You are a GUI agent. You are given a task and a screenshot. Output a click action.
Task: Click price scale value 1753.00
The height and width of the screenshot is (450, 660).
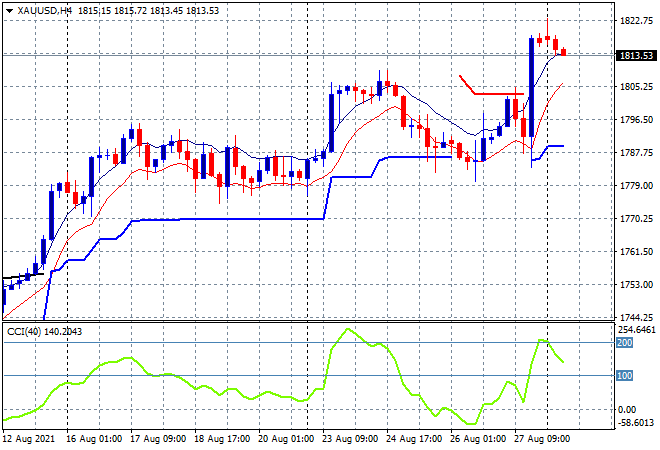pyautogui.click(x=636, y=285)
